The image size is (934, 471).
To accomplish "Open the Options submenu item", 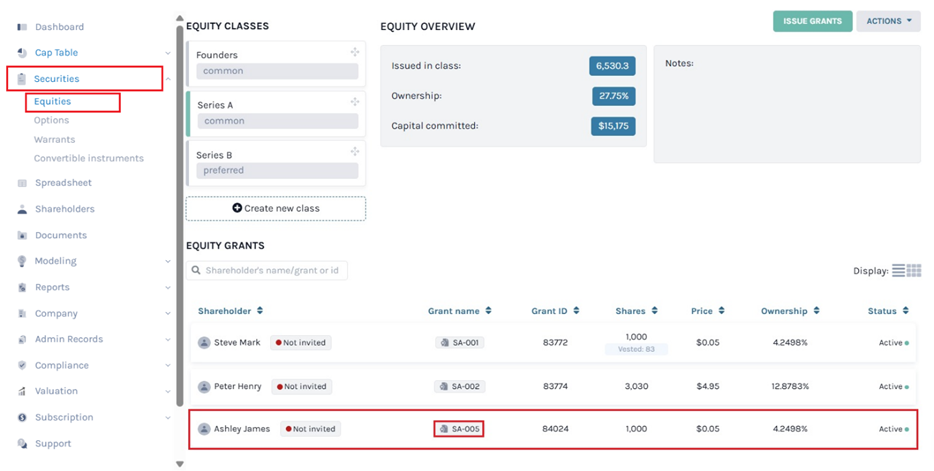I will [x=51, y=120].
